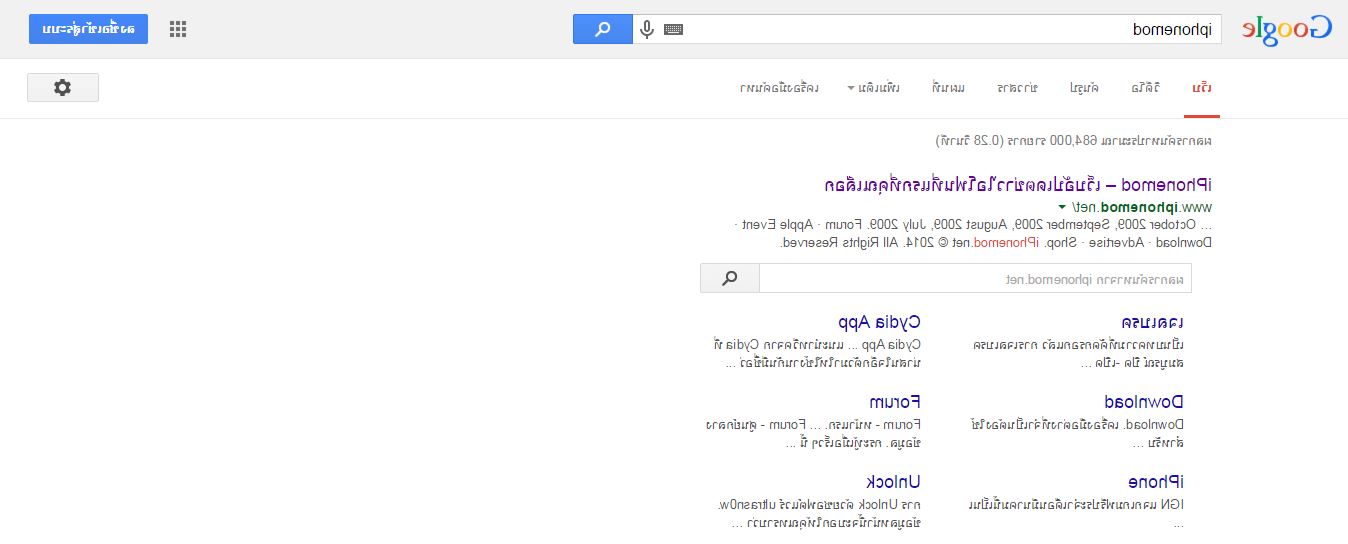Open เครื่องมือค้นหา (Search tools)

click(780, 88)
